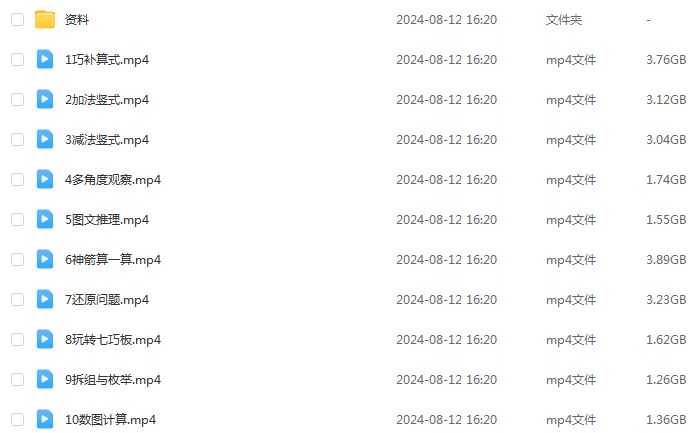Select checkbox for 3减法竖式.mp4
This screenshot has width=694, height=433.
[17, 139]
